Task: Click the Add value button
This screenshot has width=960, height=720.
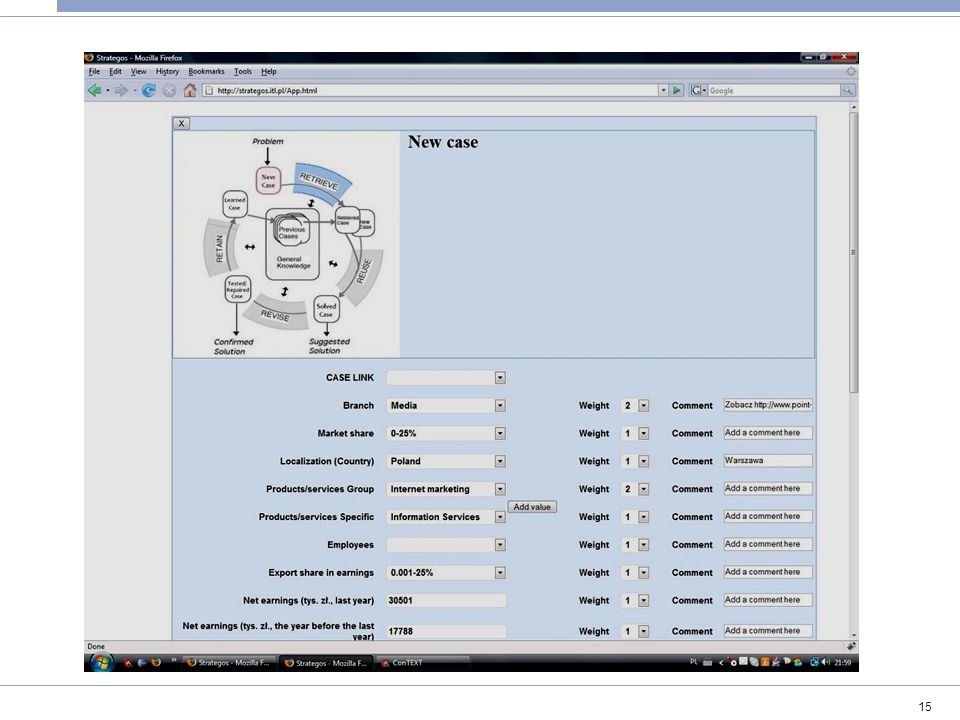Action: tap(532, 507)
